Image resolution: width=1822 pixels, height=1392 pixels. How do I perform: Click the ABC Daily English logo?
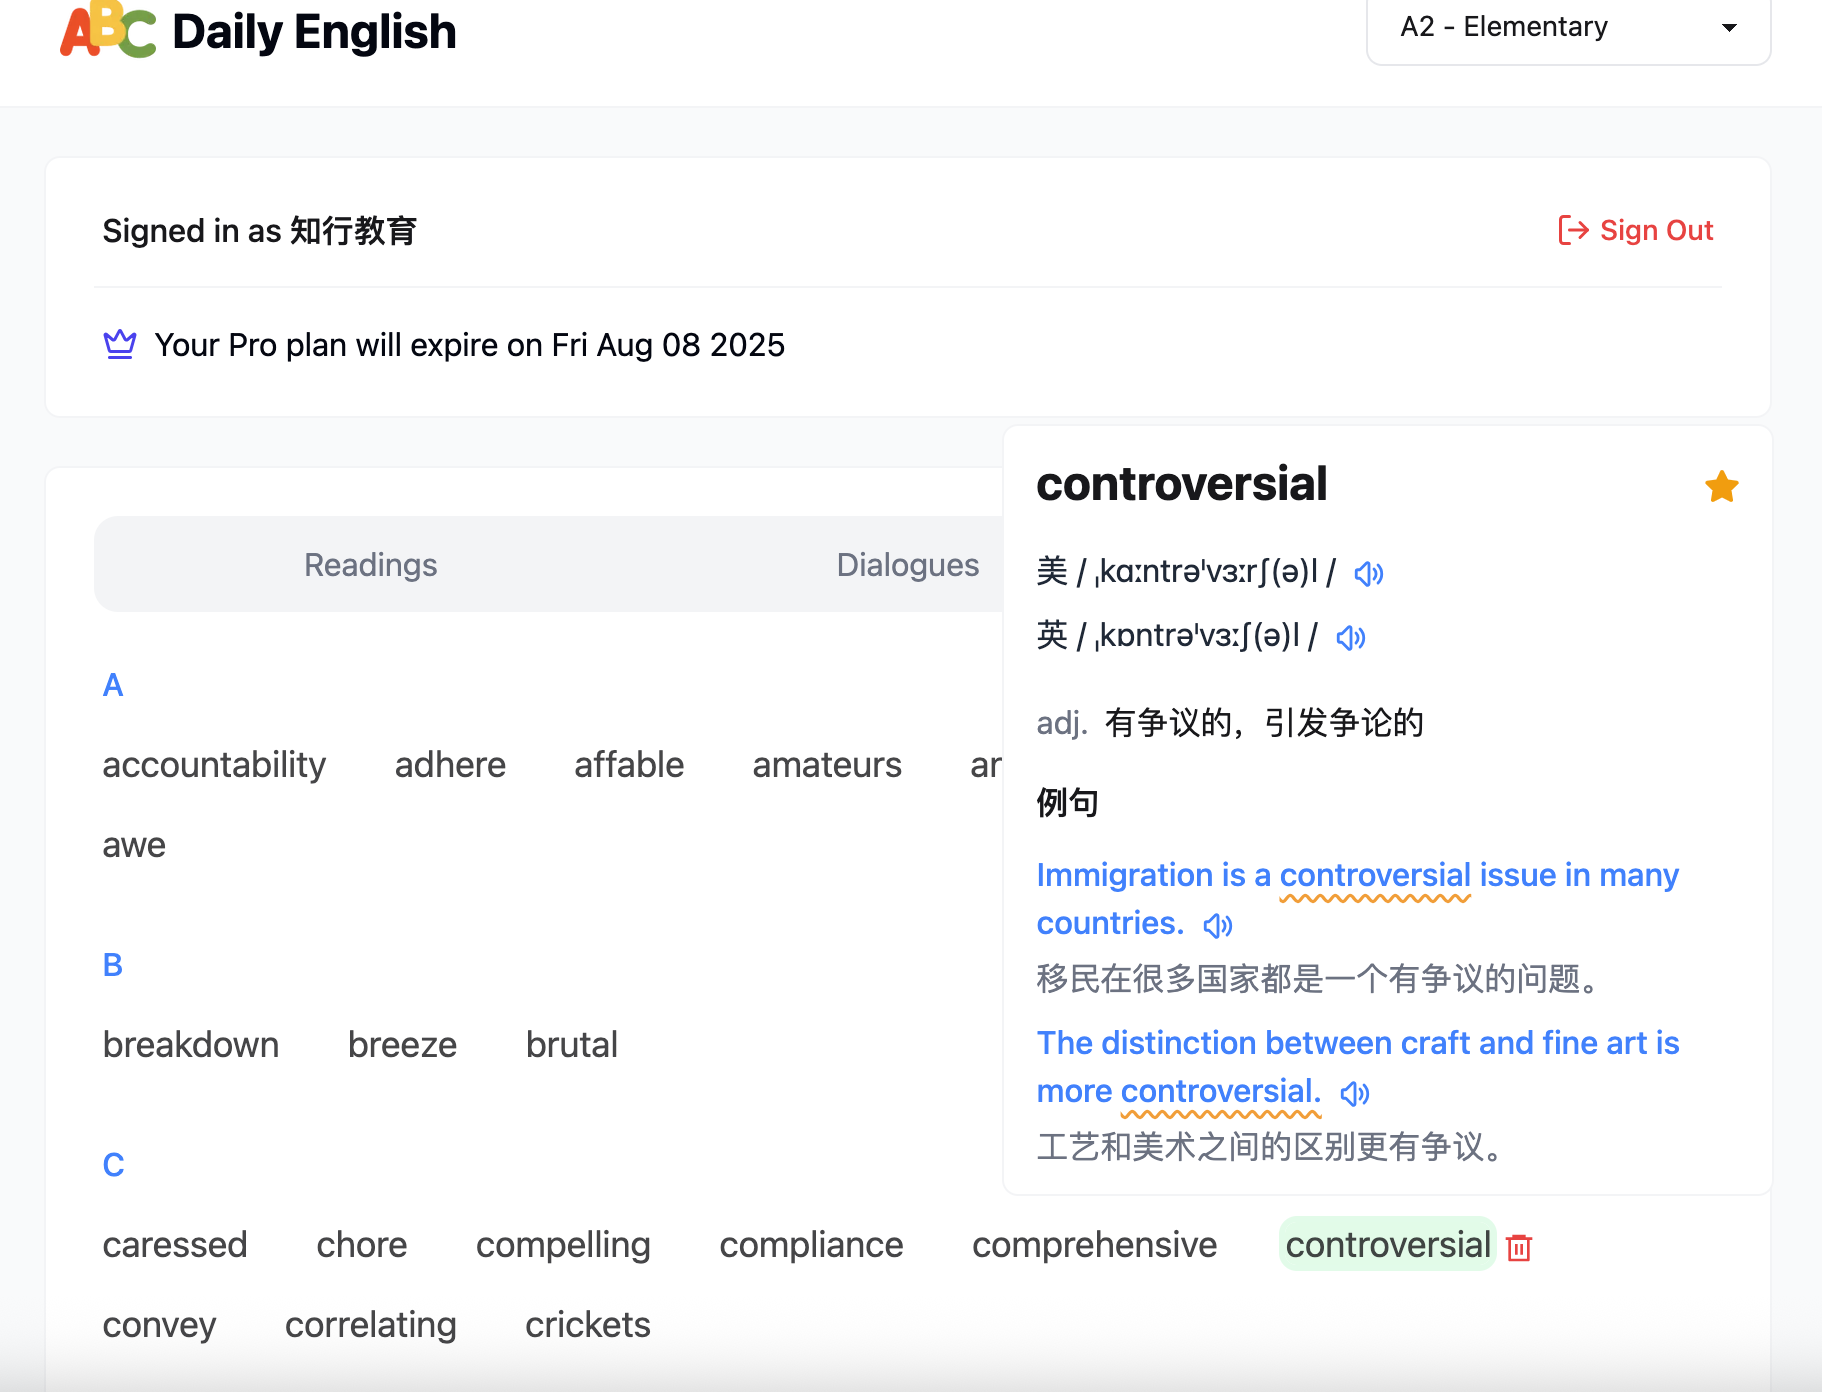pyautogui.click(x=260, y=31)
